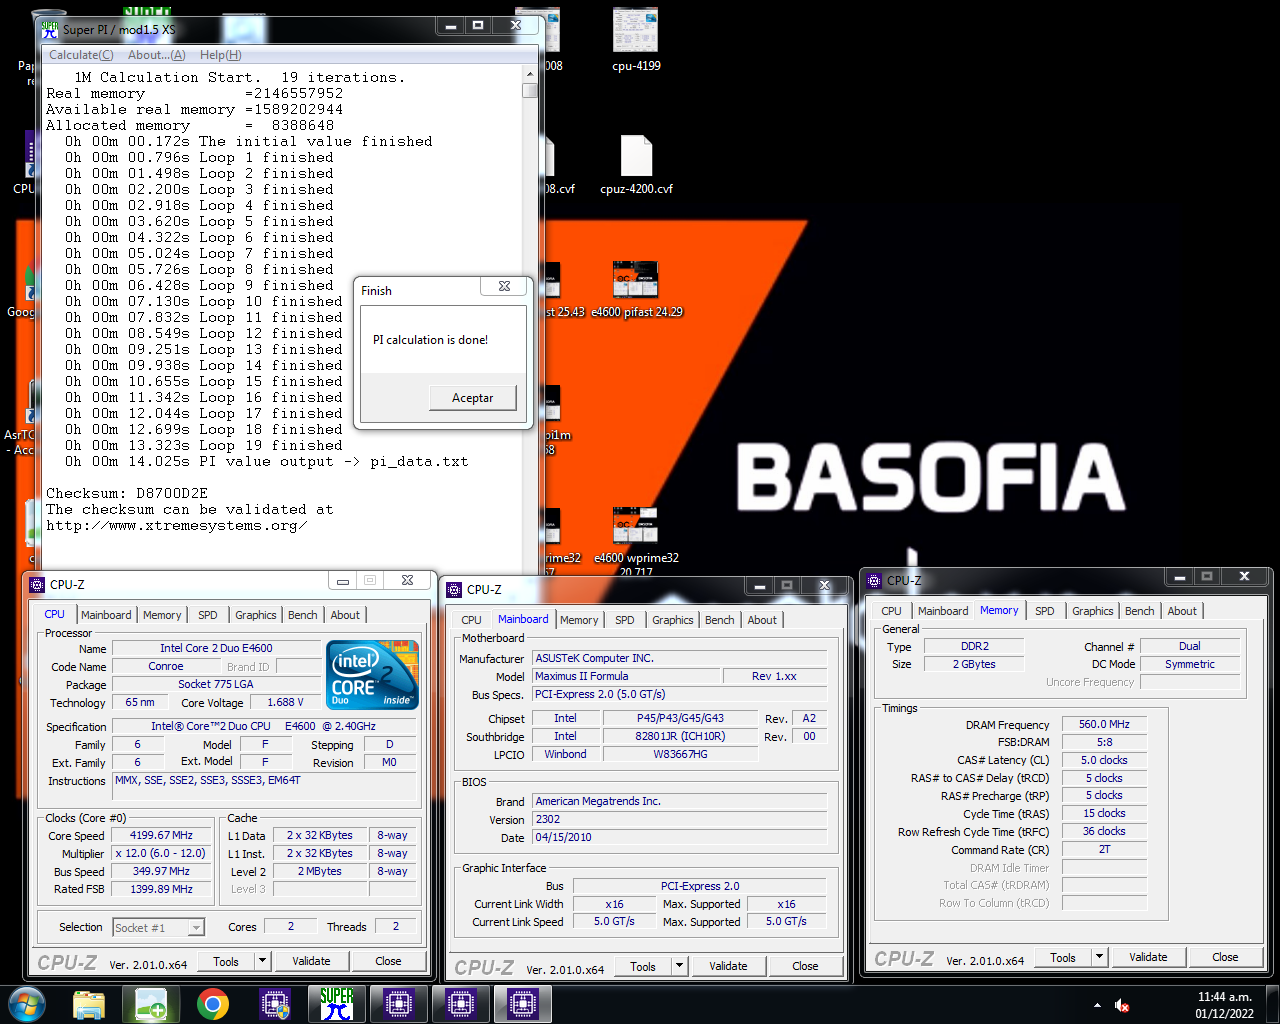The height and width of the screenshot is (1024, 1280).
Task: Select the Super PI taskbar icon
Action: click(x=337, y=1004)
